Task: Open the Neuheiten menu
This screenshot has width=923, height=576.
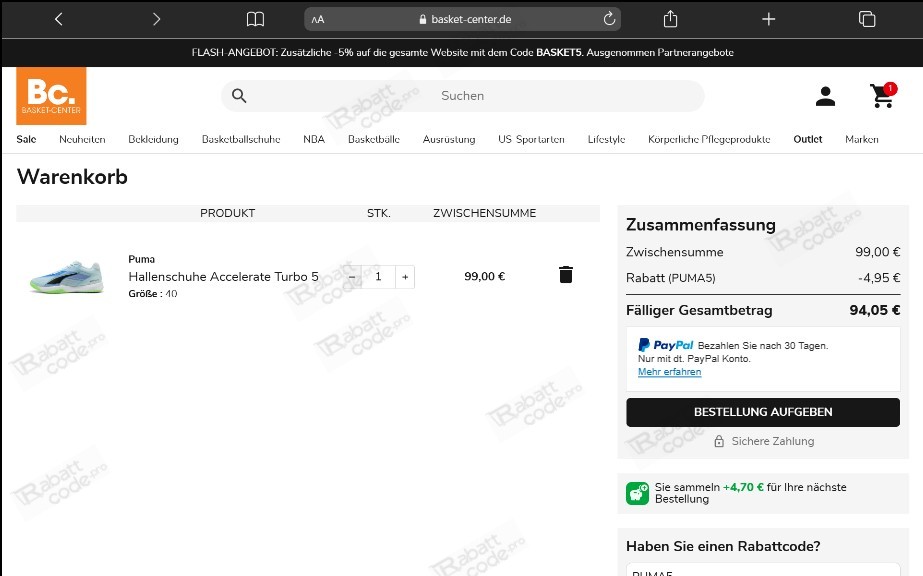Action: click(x=82, y=139)
